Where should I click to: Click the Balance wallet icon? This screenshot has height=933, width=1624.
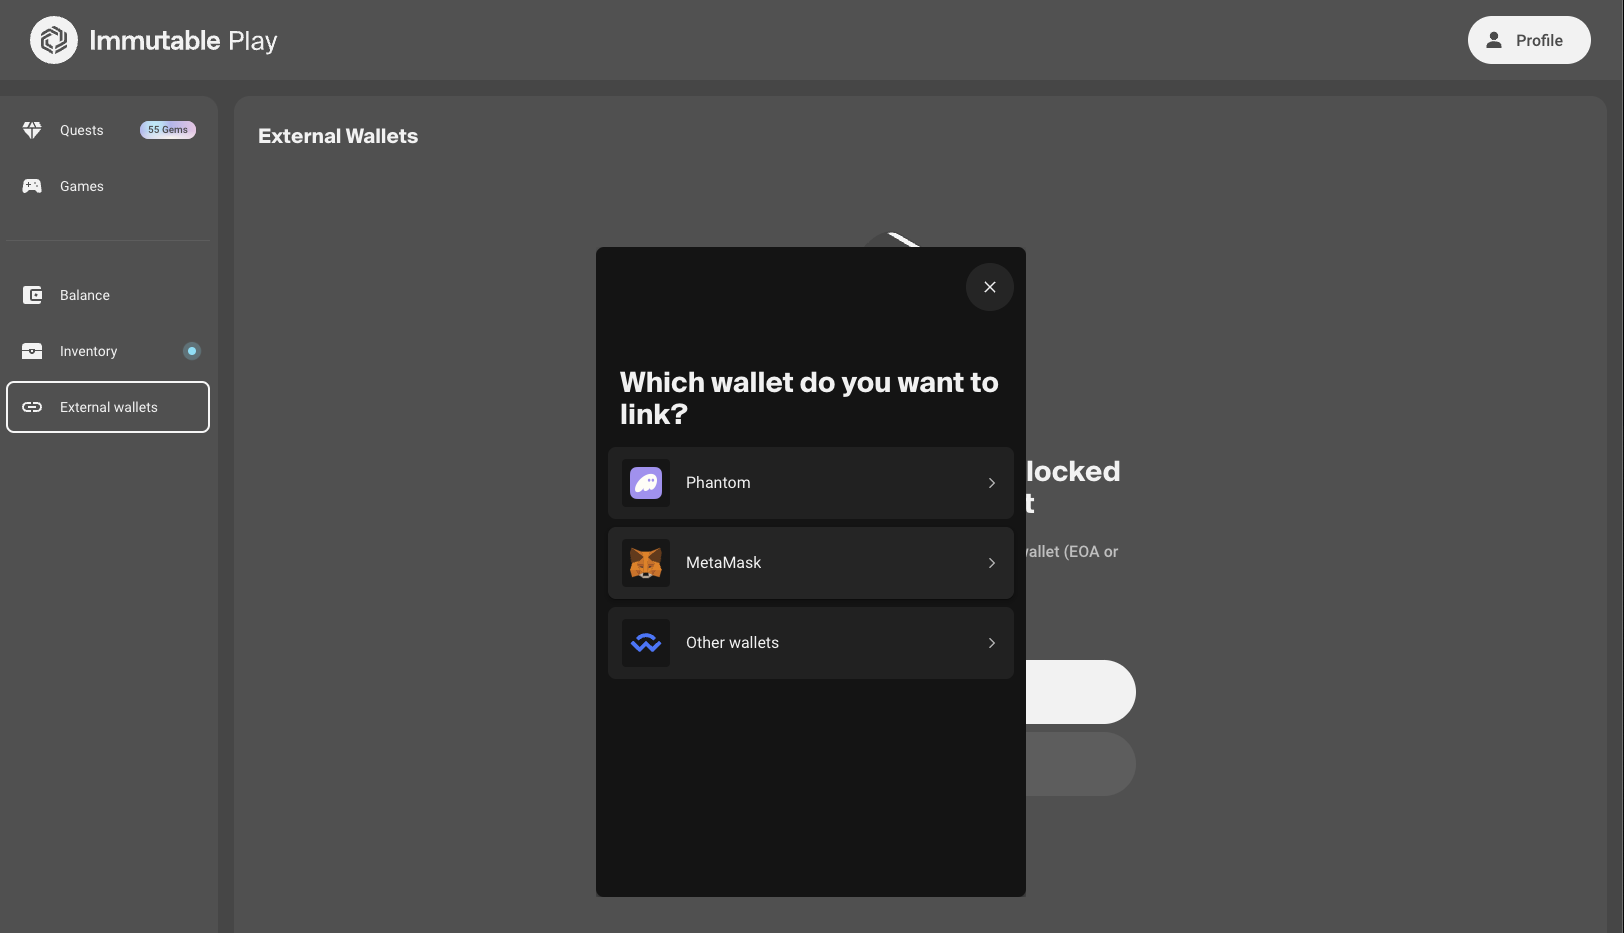[x=32, y=295]
